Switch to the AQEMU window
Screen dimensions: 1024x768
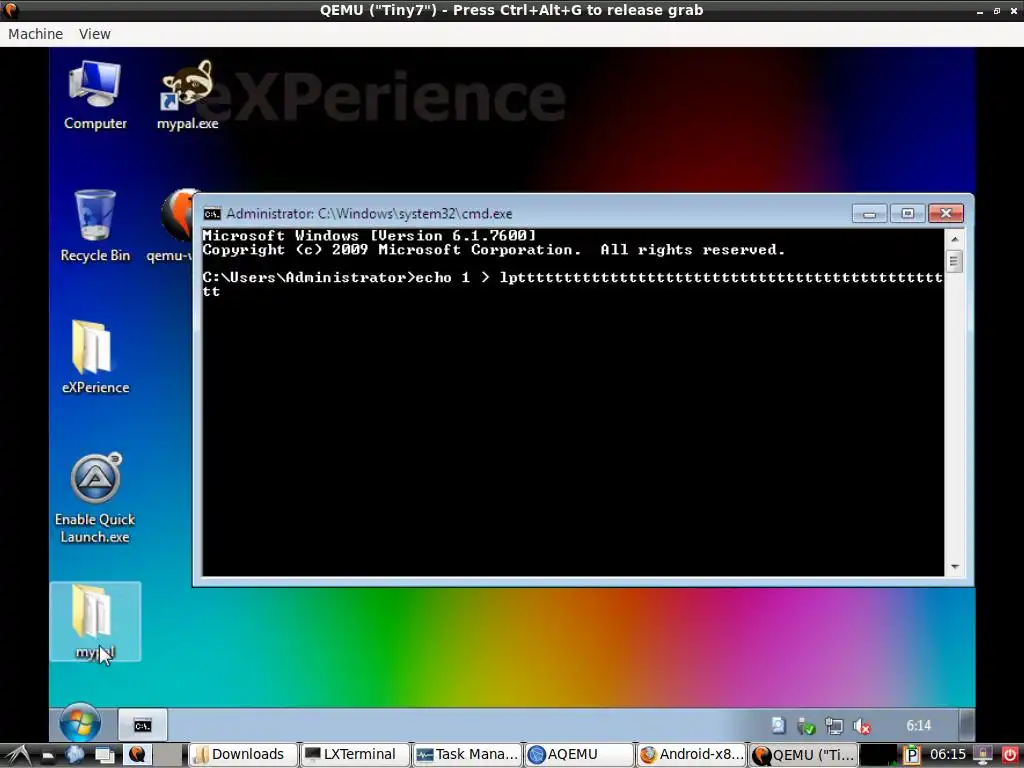579,754
